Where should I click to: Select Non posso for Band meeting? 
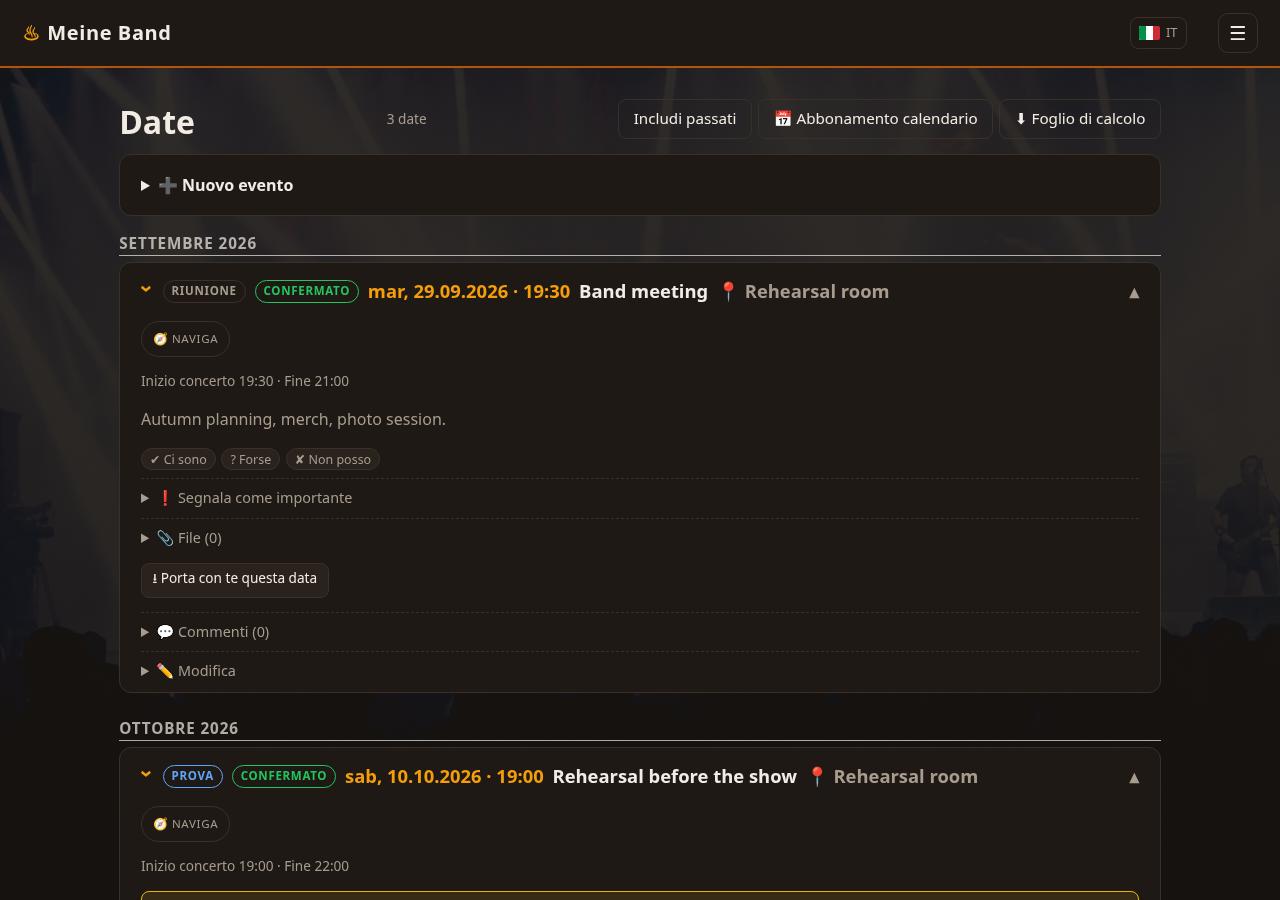pyautogui.click(x=333, y=459)
